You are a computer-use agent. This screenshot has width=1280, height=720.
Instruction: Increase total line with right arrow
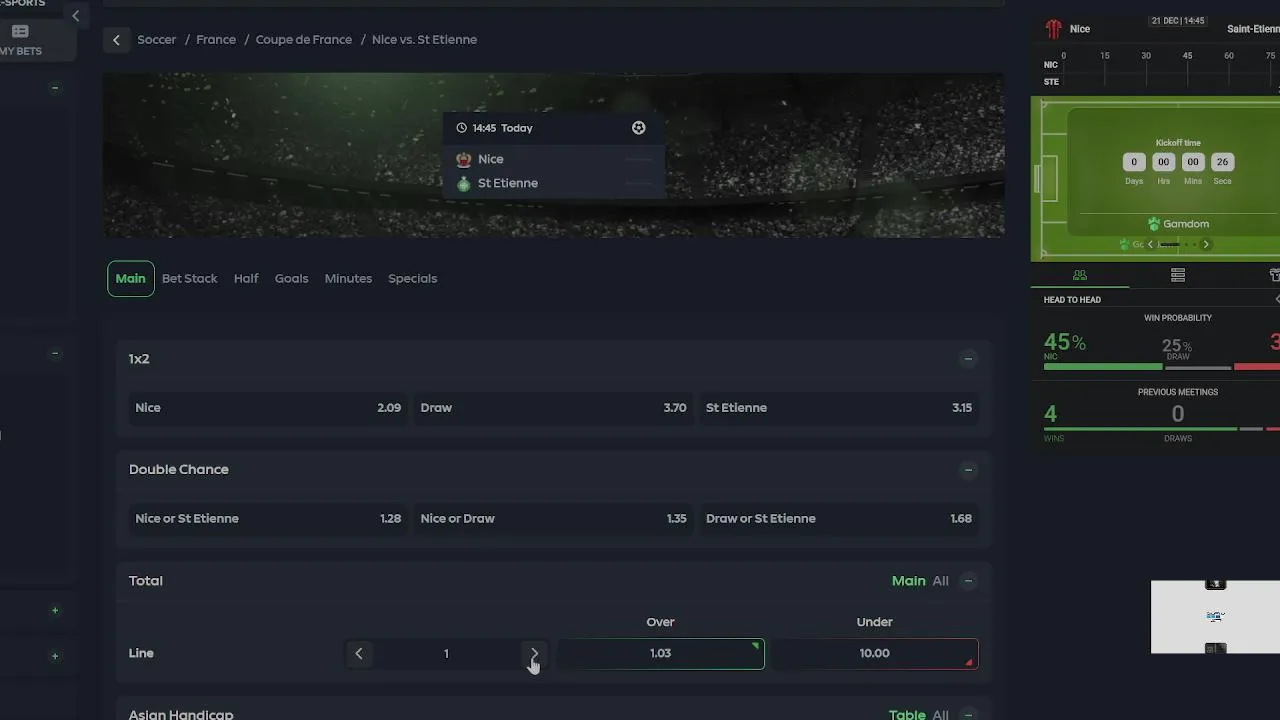point(534,654)
